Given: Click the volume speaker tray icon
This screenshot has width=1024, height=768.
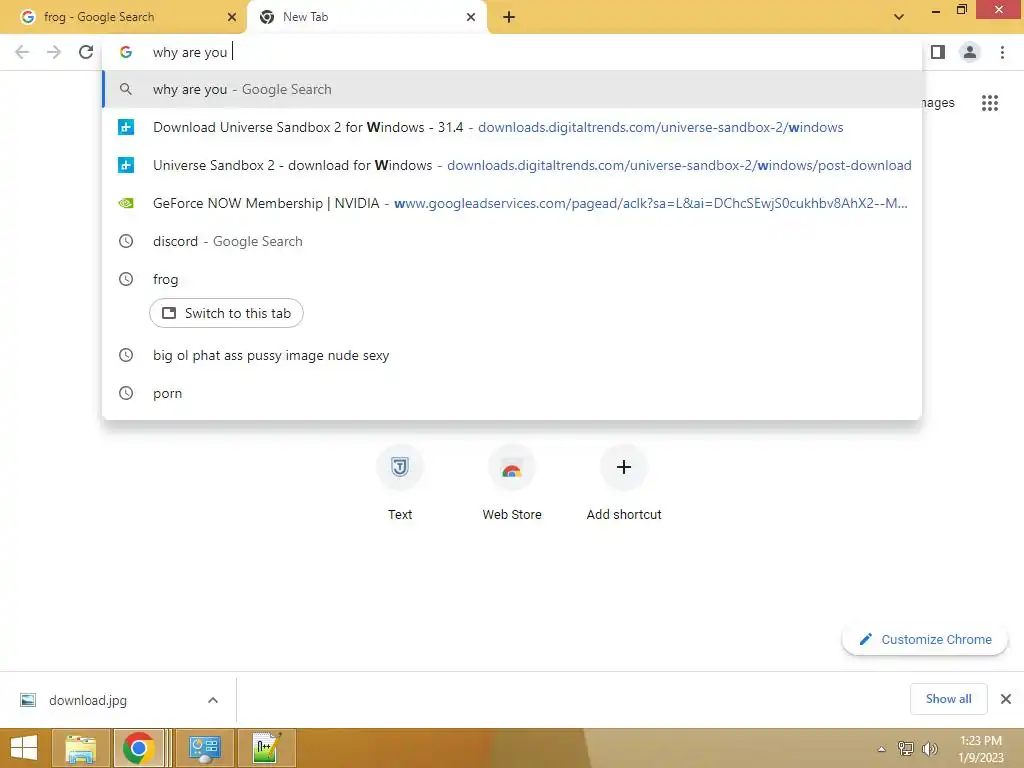Looking at the screenshot, I should (930, 749).
